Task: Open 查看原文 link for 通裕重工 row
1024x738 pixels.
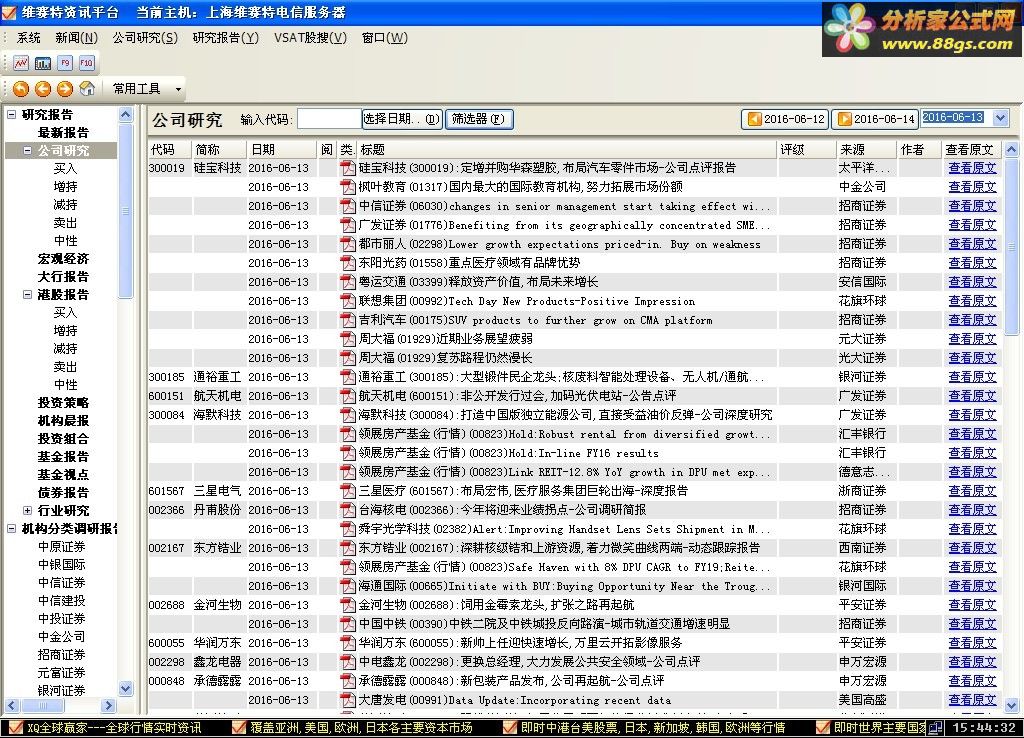Action: (972, 377)
